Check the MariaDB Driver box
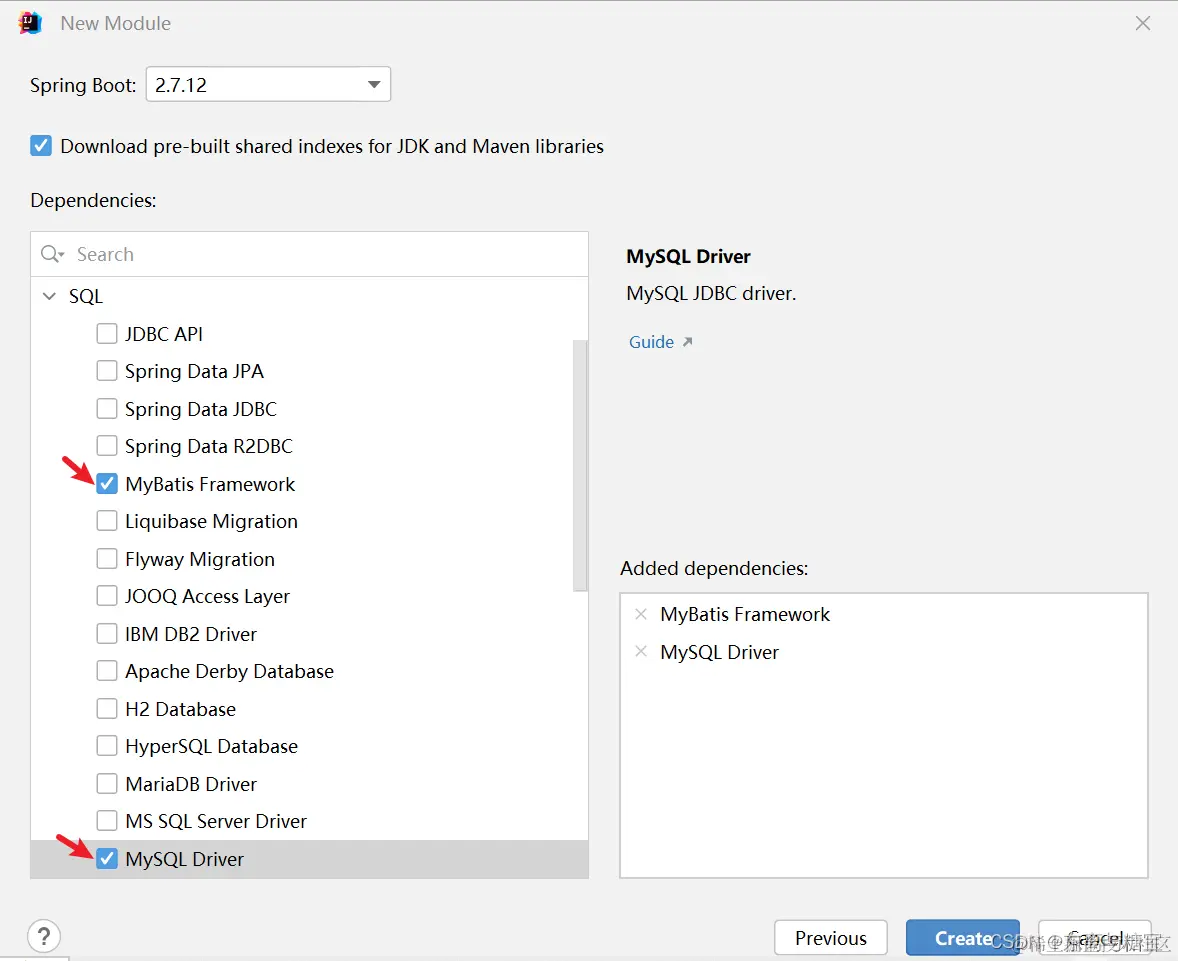 click(x=107, y=784)
